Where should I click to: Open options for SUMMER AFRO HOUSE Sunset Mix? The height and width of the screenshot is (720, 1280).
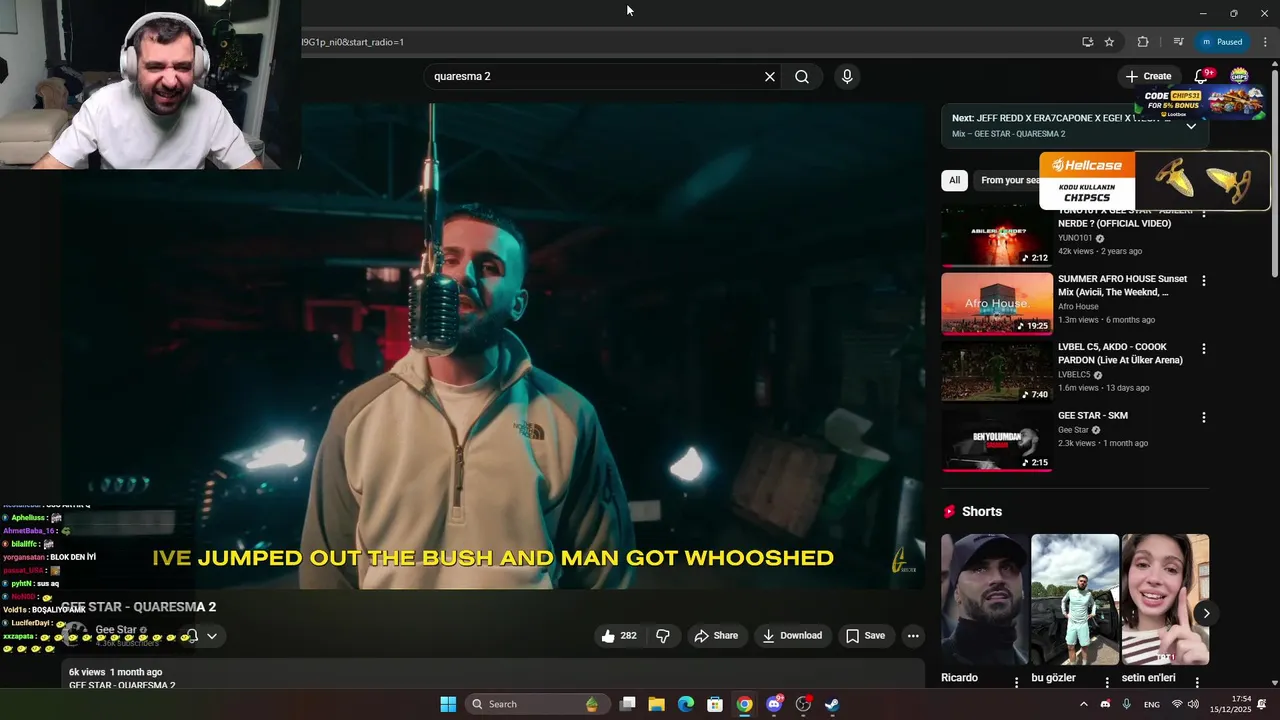coord(1204,281)
